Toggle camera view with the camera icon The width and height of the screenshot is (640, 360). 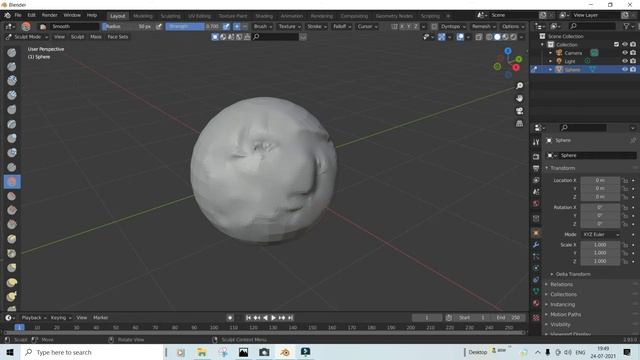tap(519, 111)
